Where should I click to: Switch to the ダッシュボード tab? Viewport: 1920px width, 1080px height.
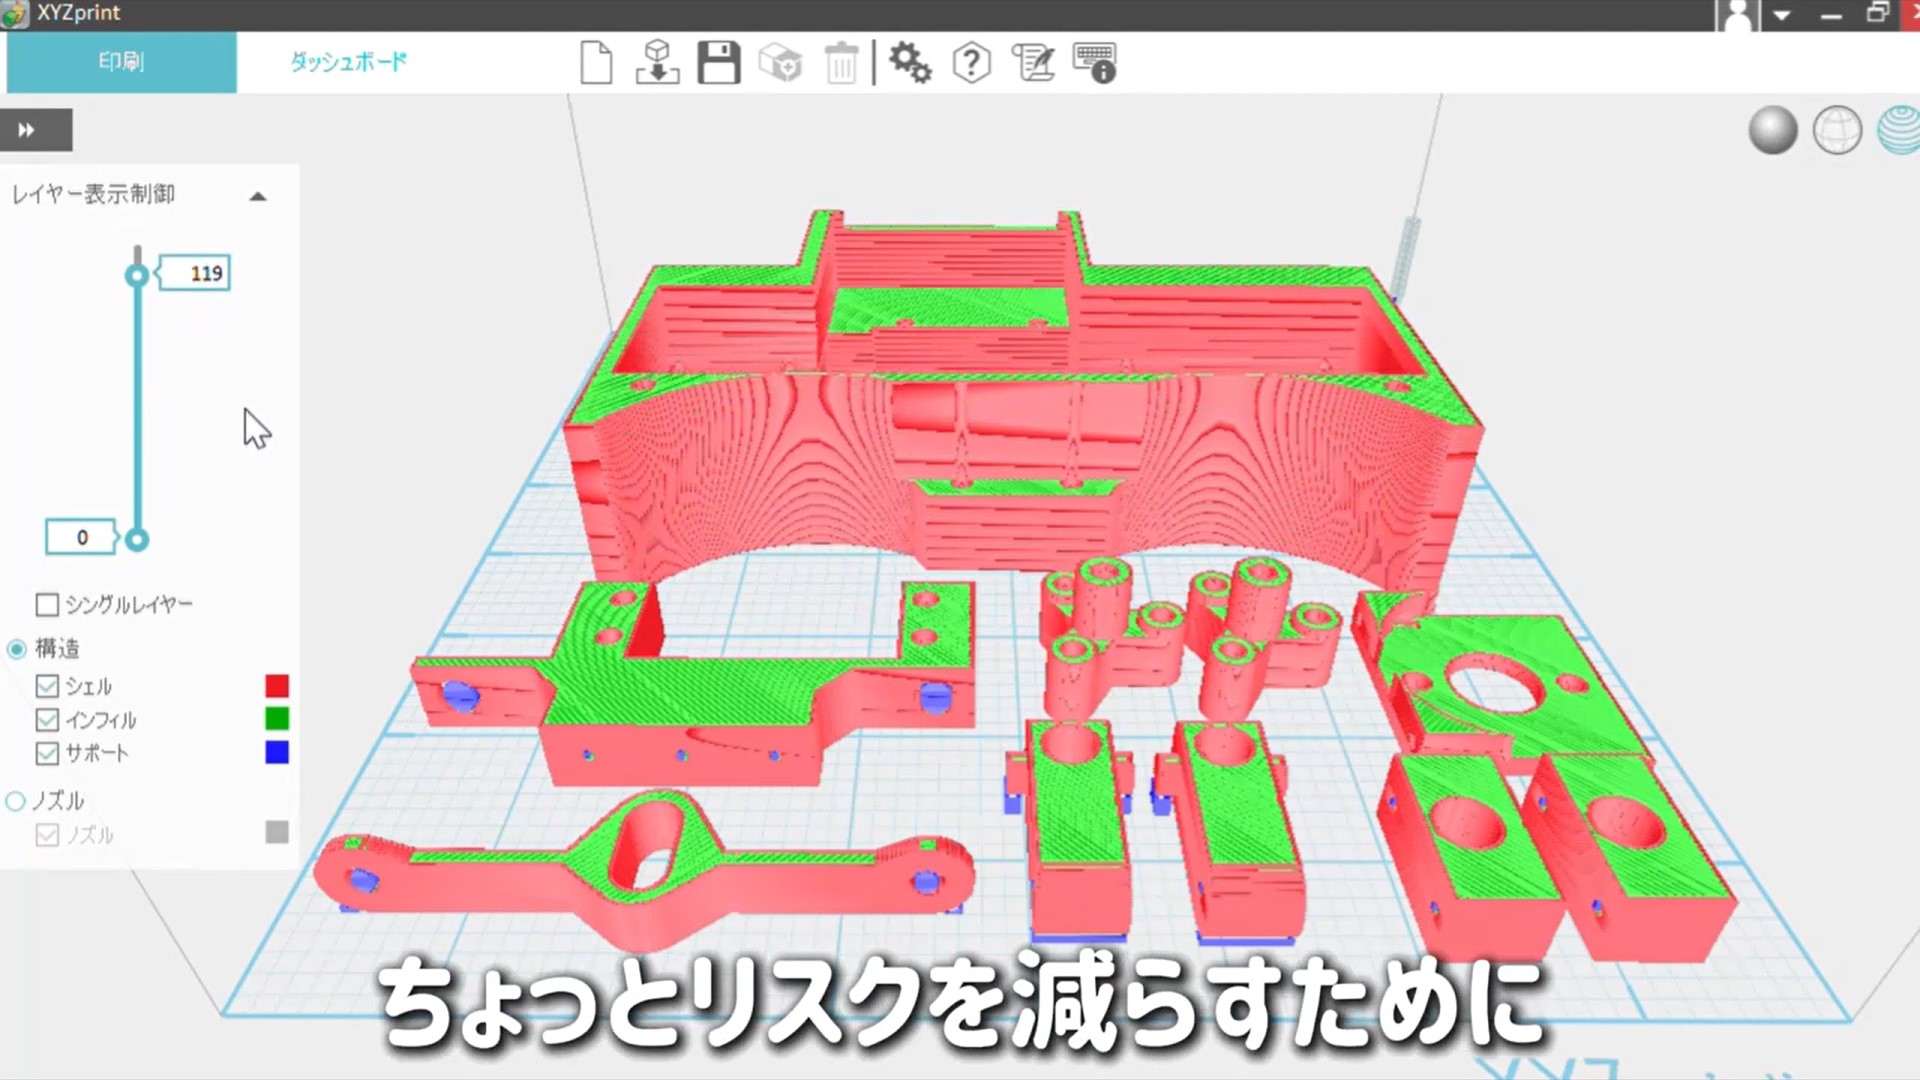coord(348,62)
